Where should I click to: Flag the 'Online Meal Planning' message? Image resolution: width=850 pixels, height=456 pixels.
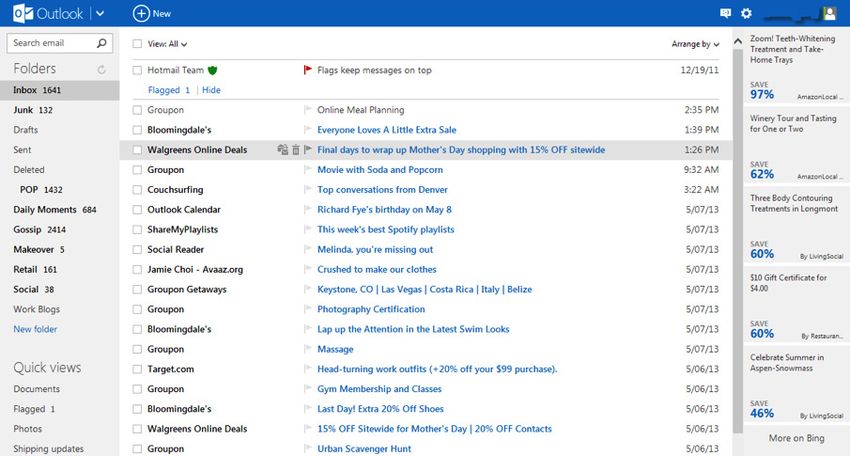[308, 110]
